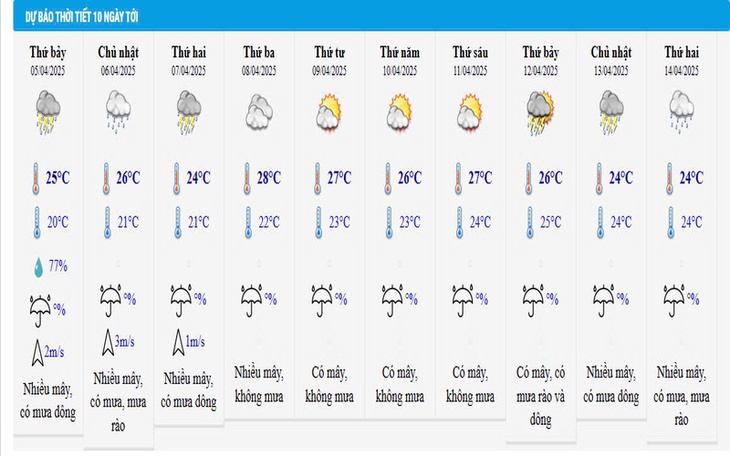Click the 1m/s wind speed value
Viewport: 730px width, 456px height.
pyautogui.click(x=195, y=342)
